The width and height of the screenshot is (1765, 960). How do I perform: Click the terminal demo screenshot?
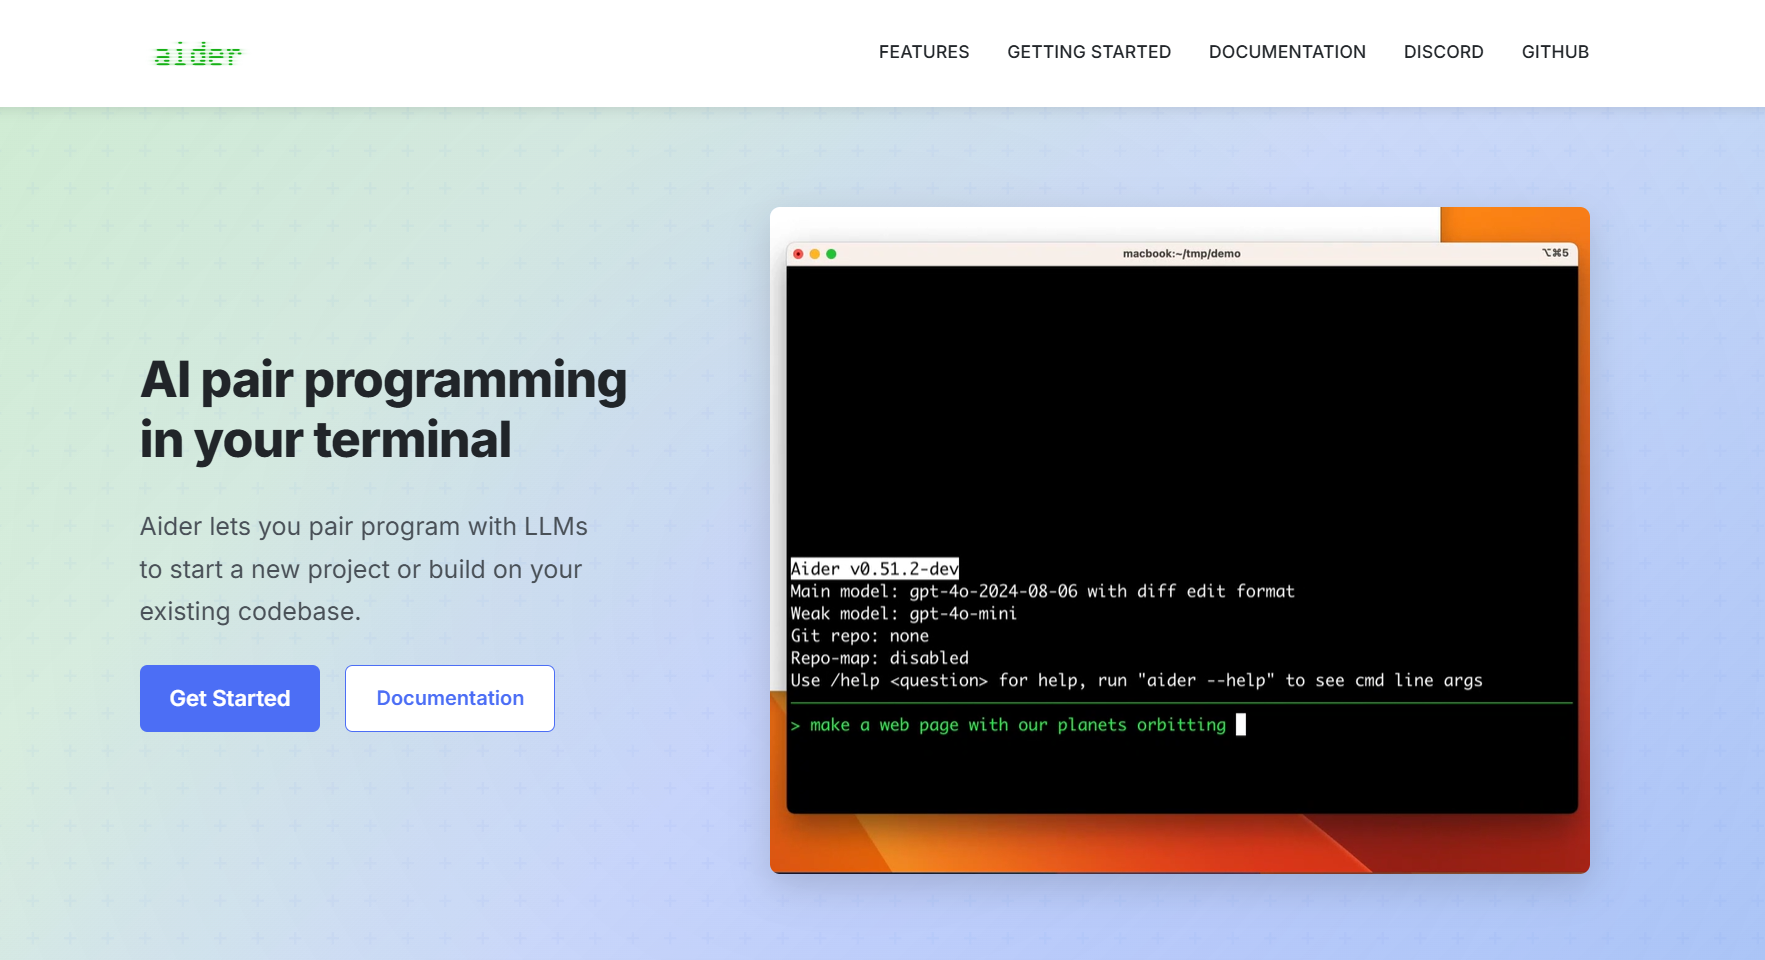[1180, 540]
